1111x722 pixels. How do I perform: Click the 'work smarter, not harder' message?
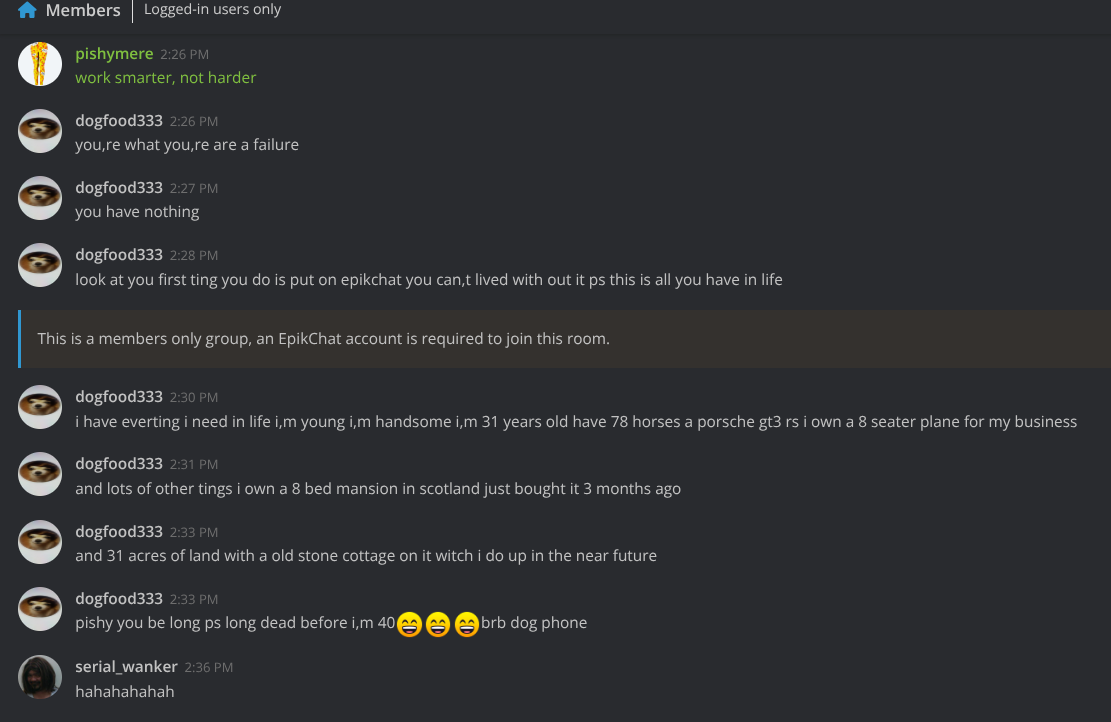(x=165, y=78)
